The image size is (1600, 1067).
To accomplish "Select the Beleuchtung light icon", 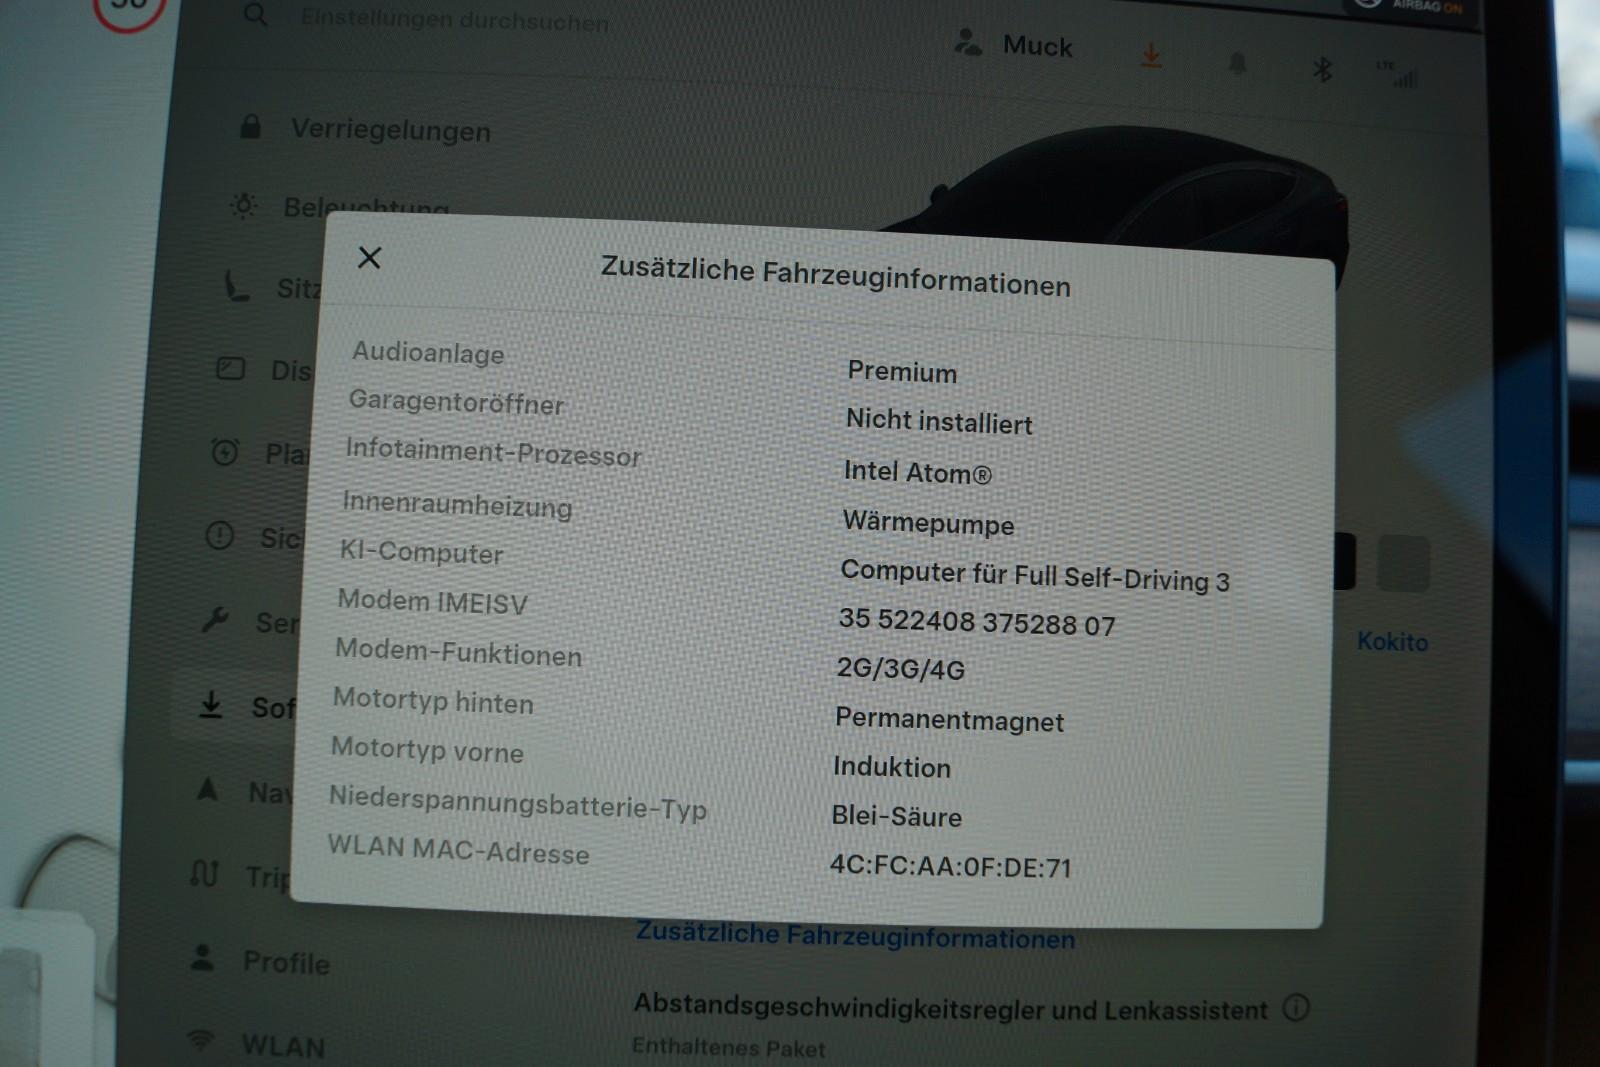I will point(243,205).
